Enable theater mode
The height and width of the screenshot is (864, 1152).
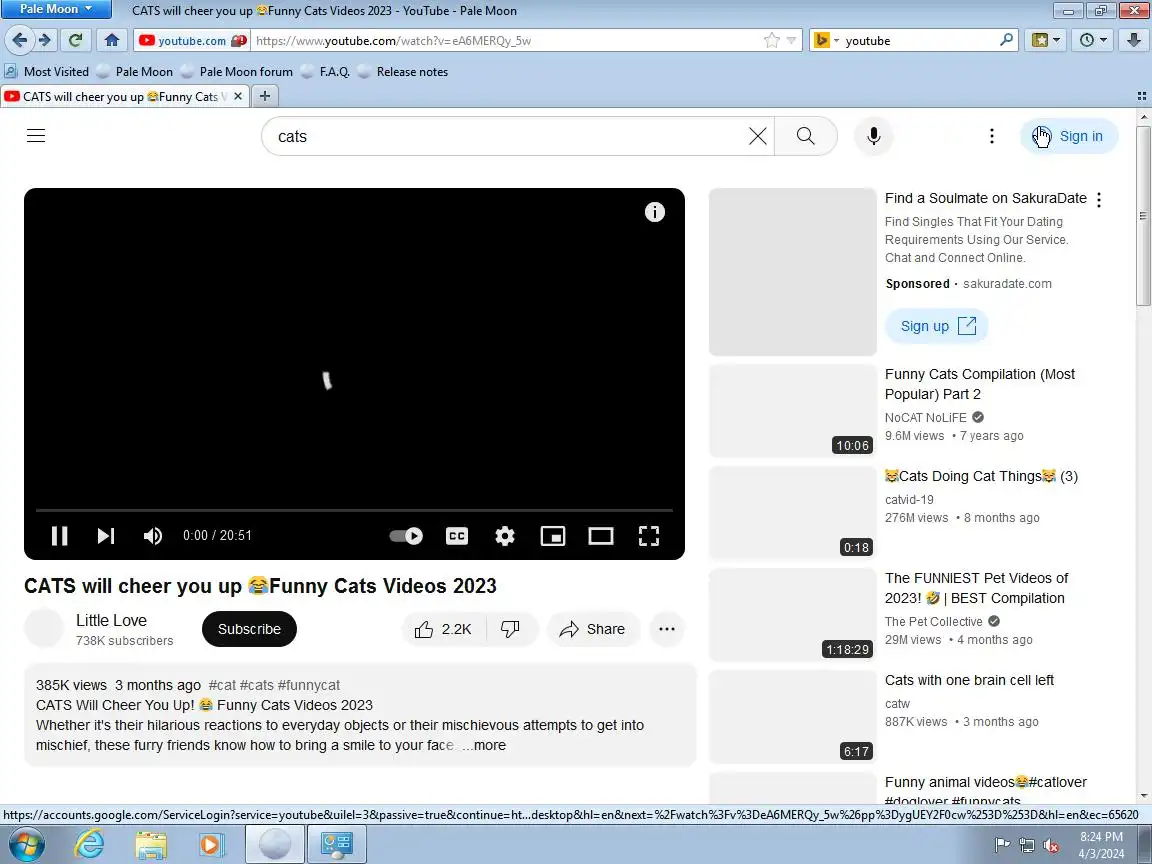(x=601, y=536)
